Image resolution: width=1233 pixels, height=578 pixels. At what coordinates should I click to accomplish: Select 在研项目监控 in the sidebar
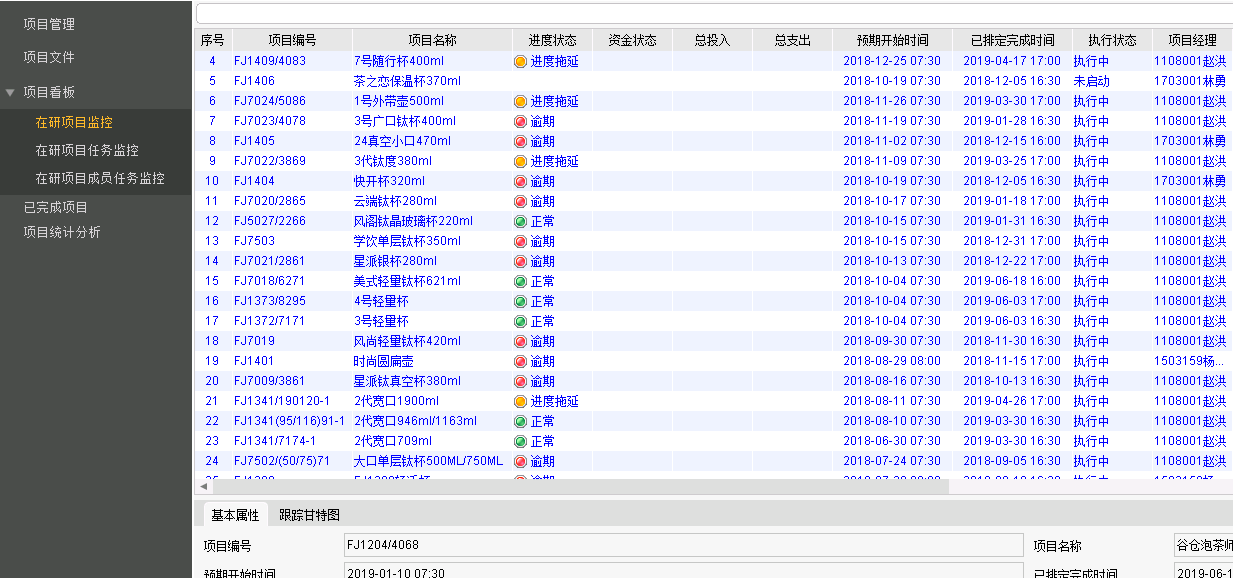click(74, 122)
